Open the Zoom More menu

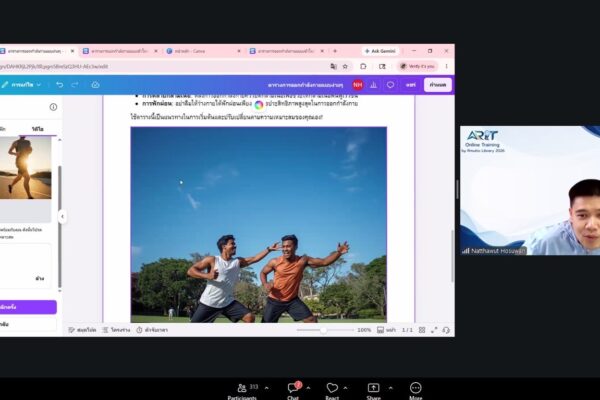pyautogui.click(x=416, y=391)
